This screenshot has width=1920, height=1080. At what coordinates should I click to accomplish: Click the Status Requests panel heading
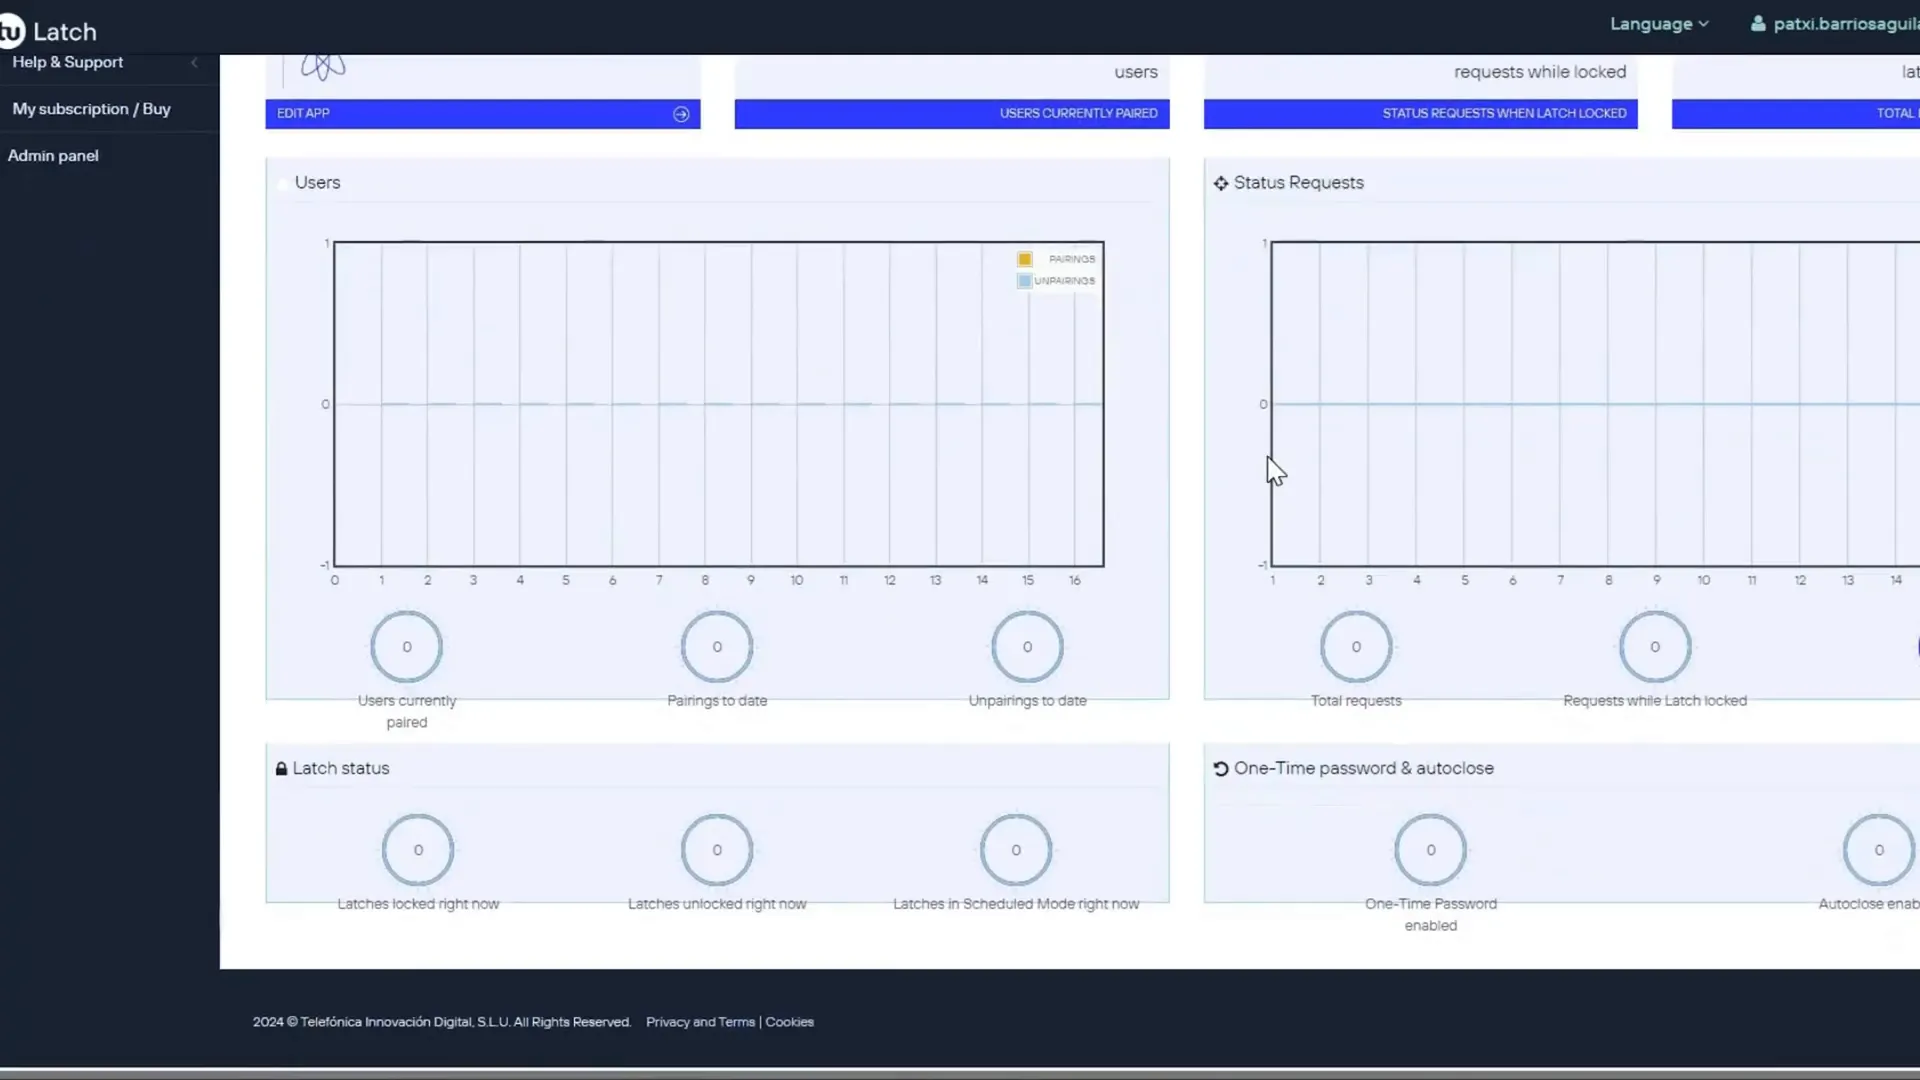tap(1298, 183)
